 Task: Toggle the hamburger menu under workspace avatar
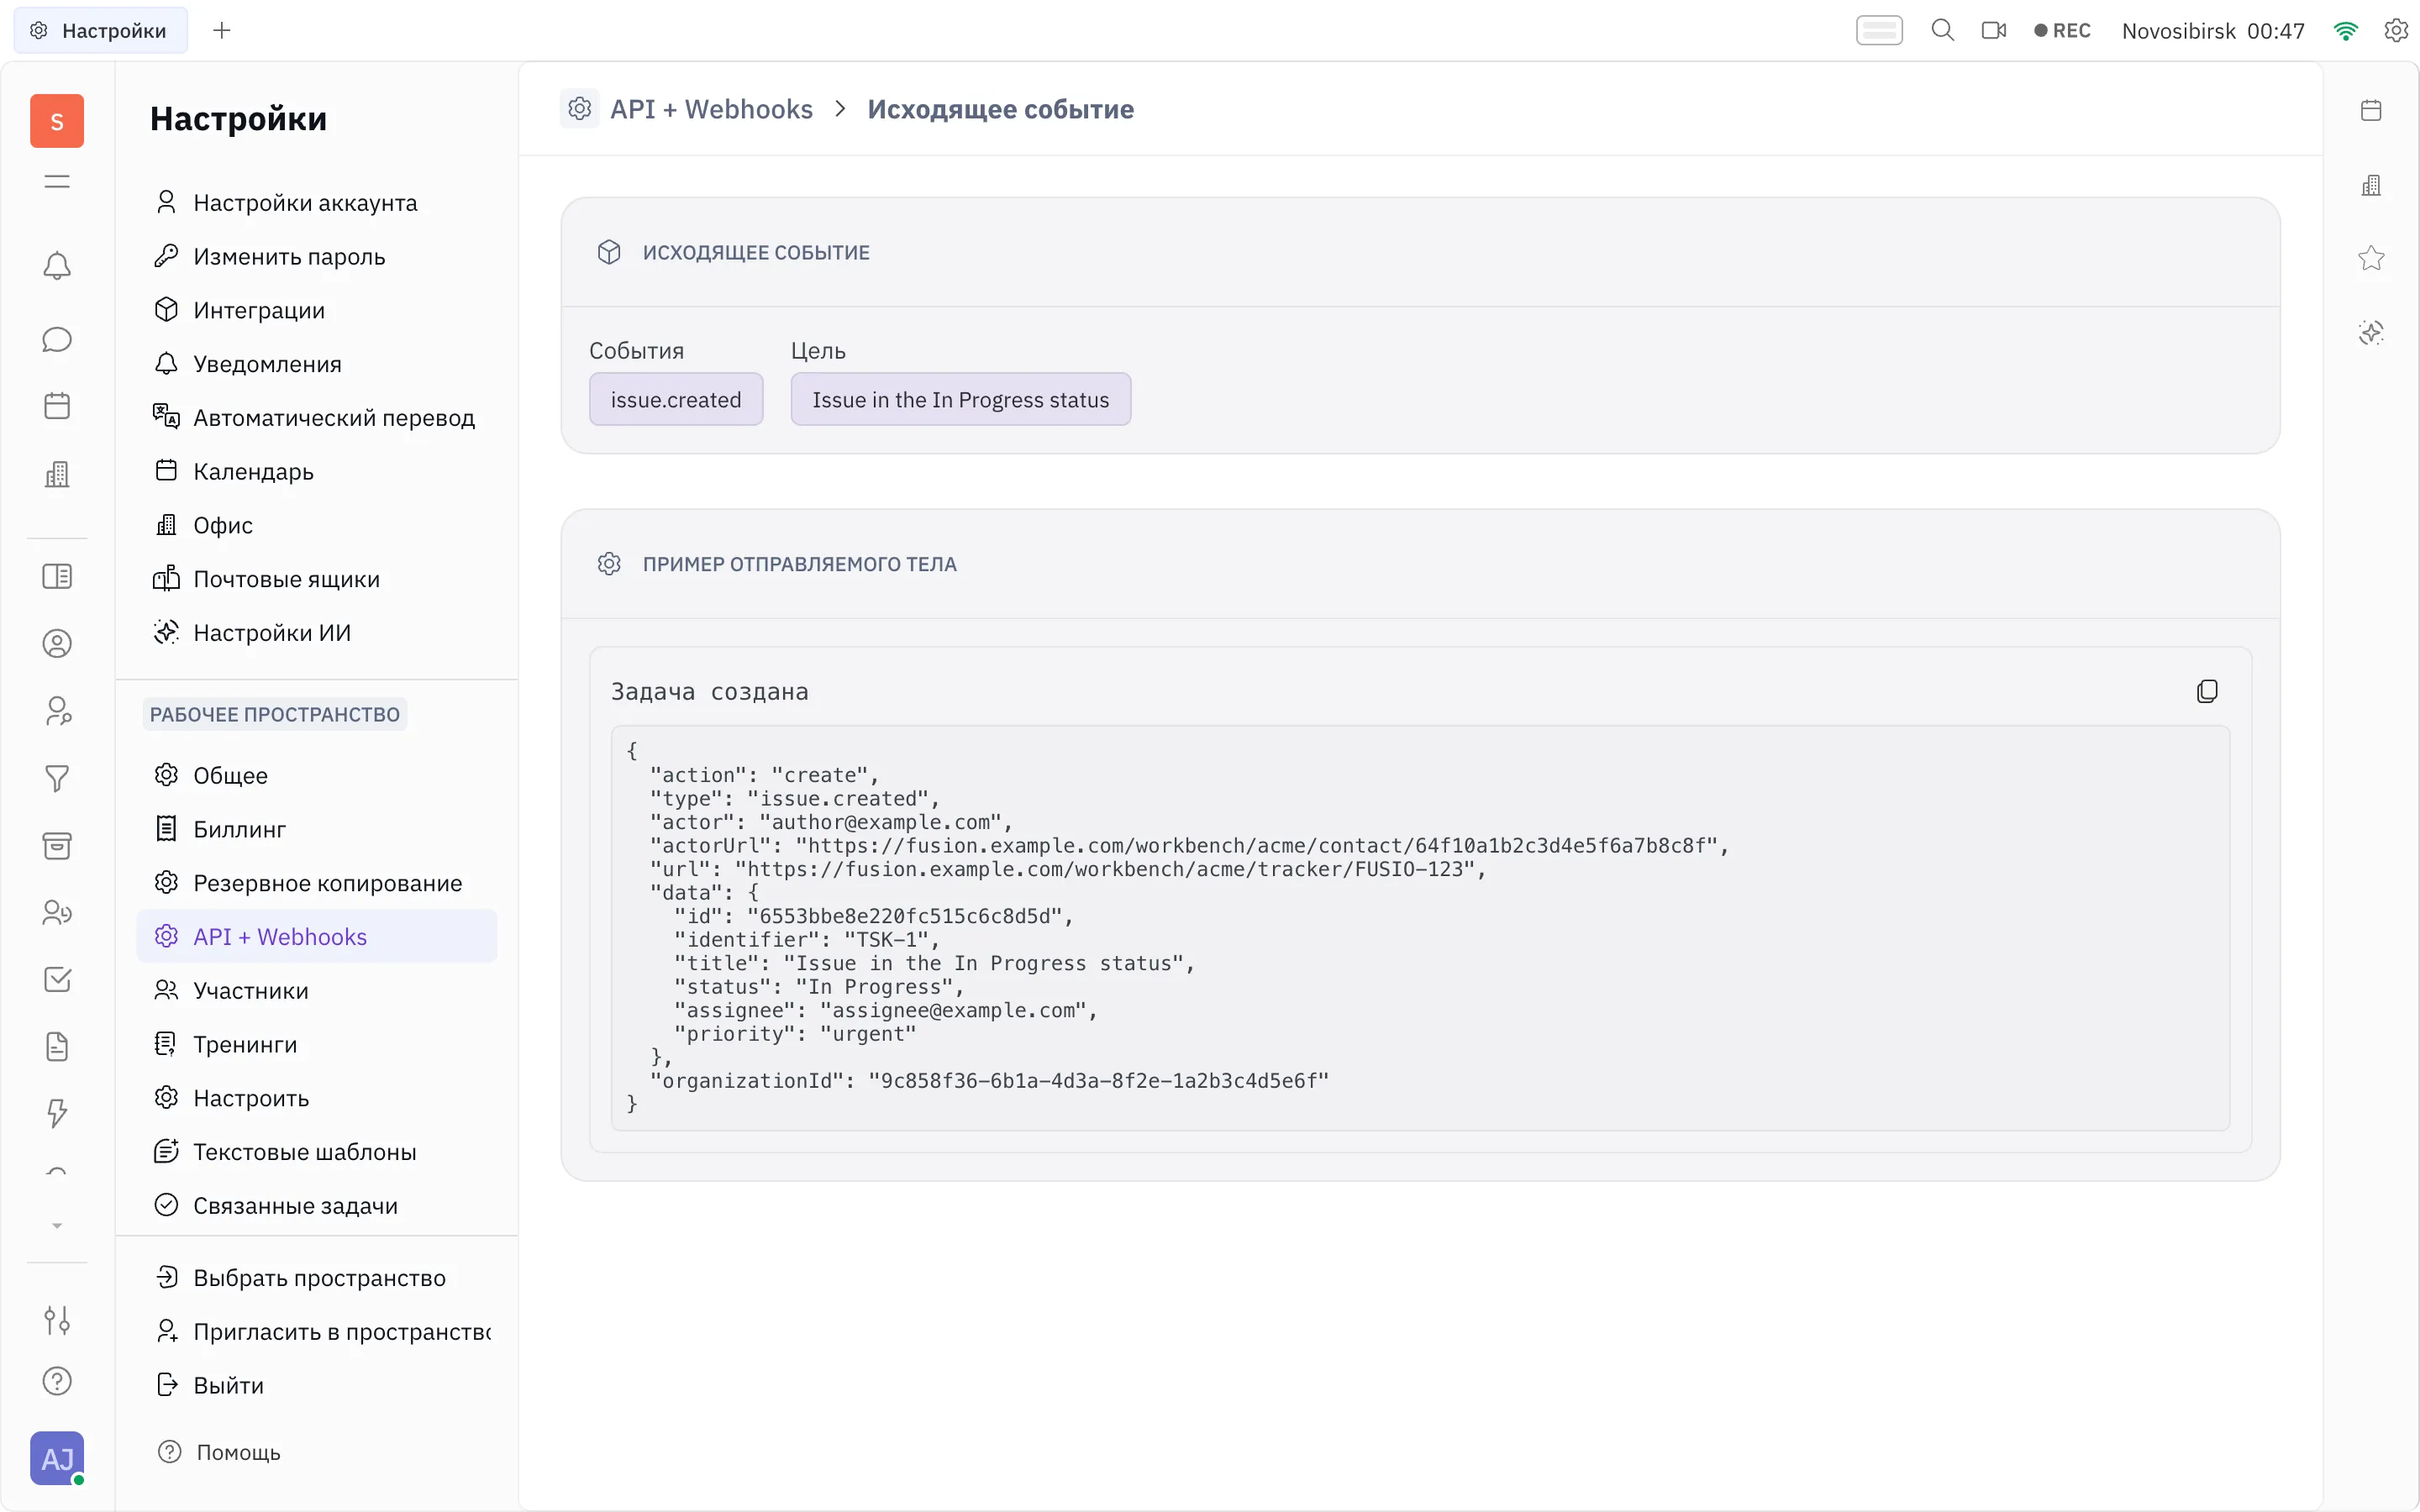57,181
